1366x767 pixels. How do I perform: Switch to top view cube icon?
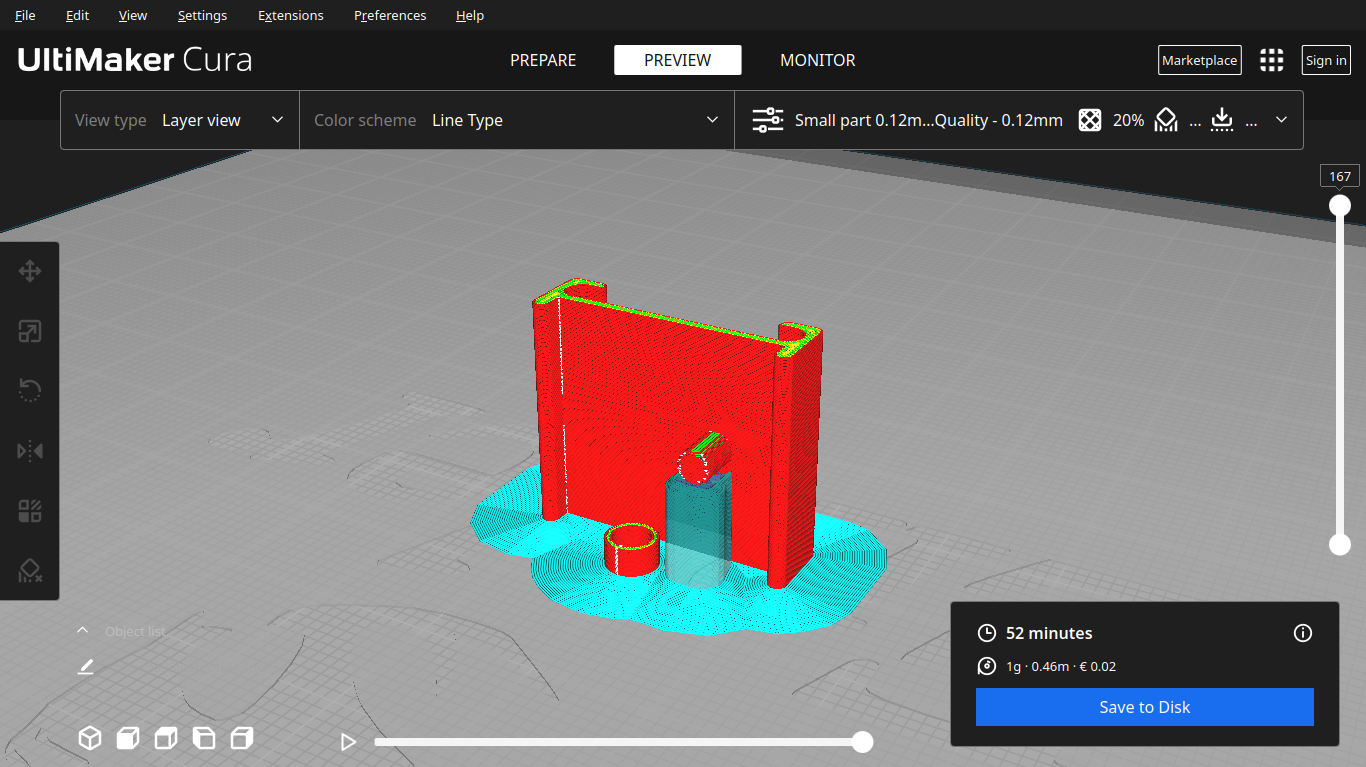(166, 739)
